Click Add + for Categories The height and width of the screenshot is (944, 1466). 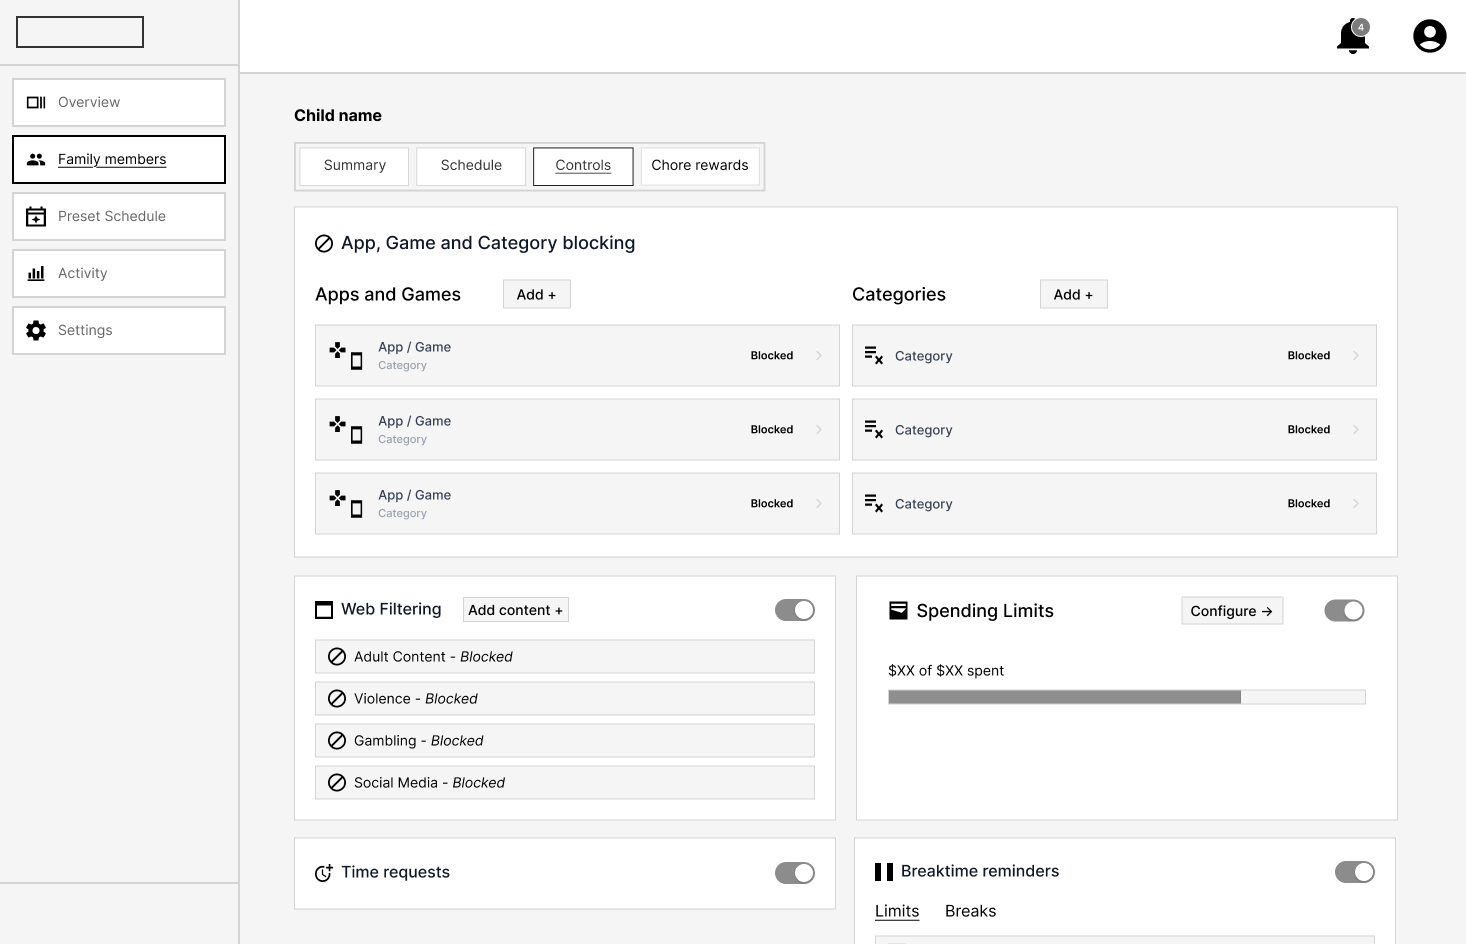pos(1074,294)
